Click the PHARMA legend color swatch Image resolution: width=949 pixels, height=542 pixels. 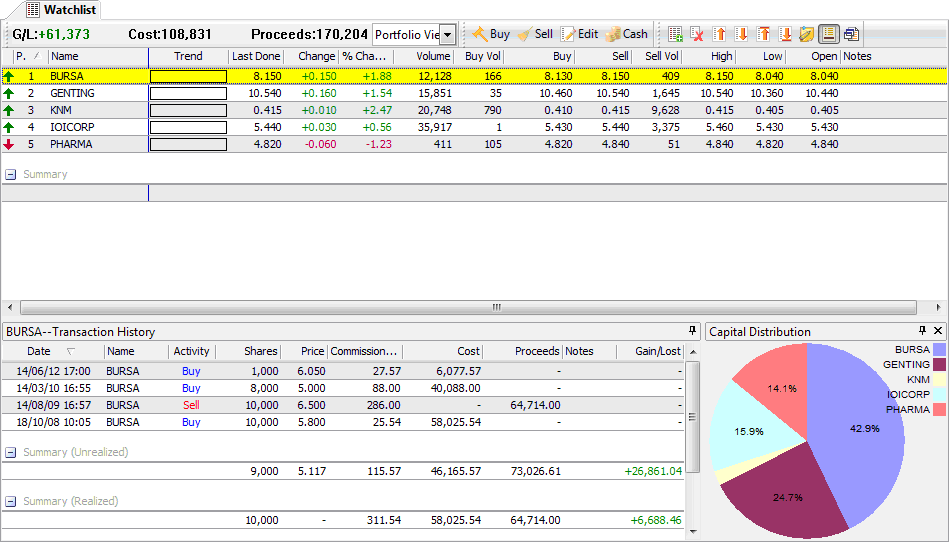pos(939,410)
